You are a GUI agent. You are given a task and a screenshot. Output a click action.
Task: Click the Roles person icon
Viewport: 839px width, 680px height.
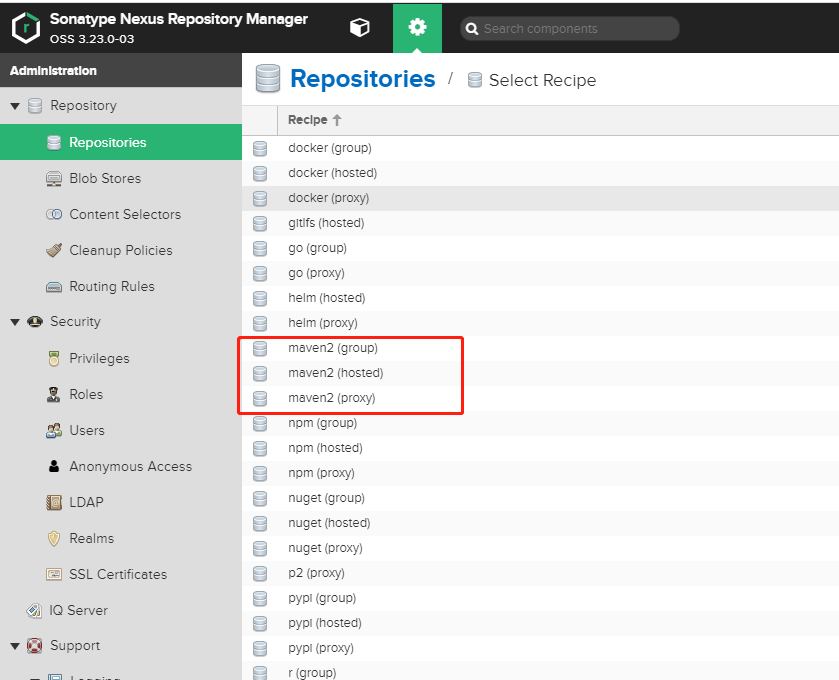[x=54, y=394]
